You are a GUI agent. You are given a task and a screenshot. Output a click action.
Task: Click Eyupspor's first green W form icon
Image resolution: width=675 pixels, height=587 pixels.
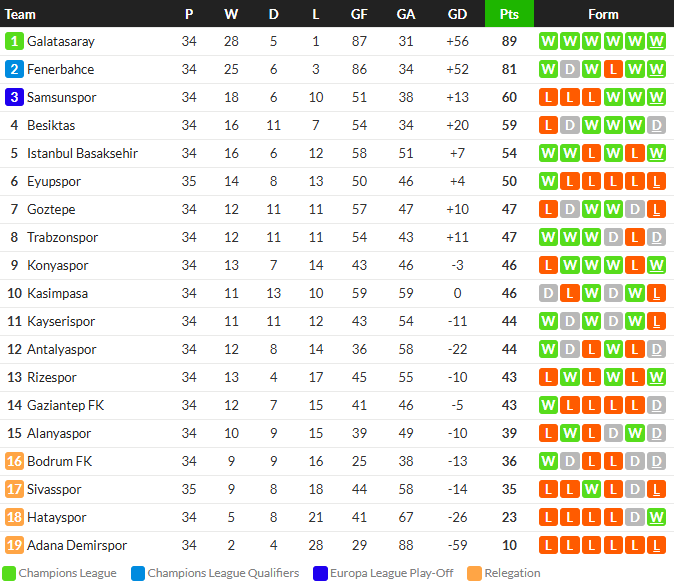[548, 181]
